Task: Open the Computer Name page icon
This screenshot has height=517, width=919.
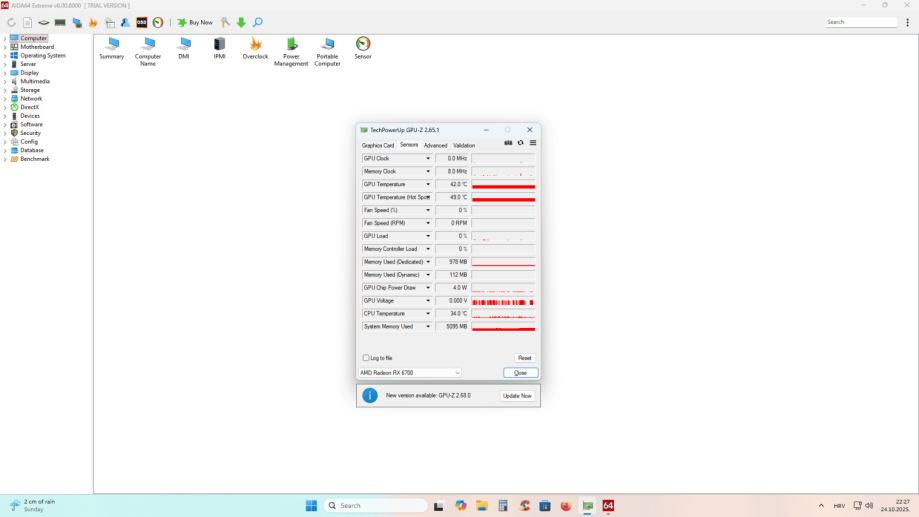Action: 148,52
